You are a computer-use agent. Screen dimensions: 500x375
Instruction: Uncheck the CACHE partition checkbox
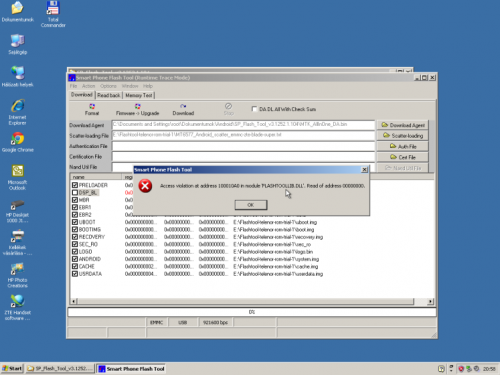[x=75, y=266]
